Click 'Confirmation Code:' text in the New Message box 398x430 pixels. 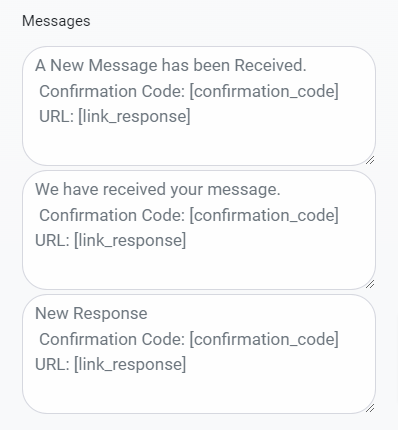pyautogui.click(x=112, y=91)
